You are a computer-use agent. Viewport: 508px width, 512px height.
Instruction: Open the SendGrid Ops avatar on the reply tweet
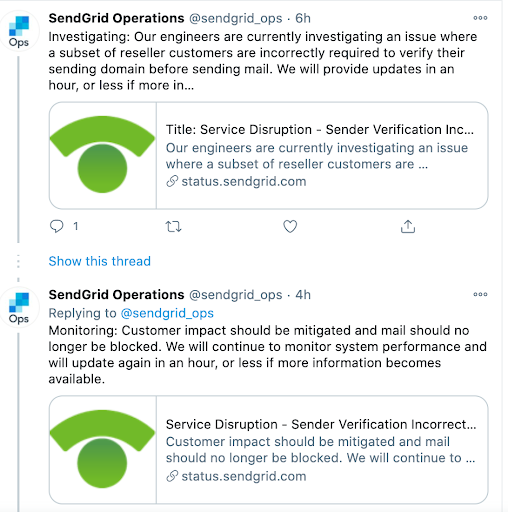[x=19, y=308]
